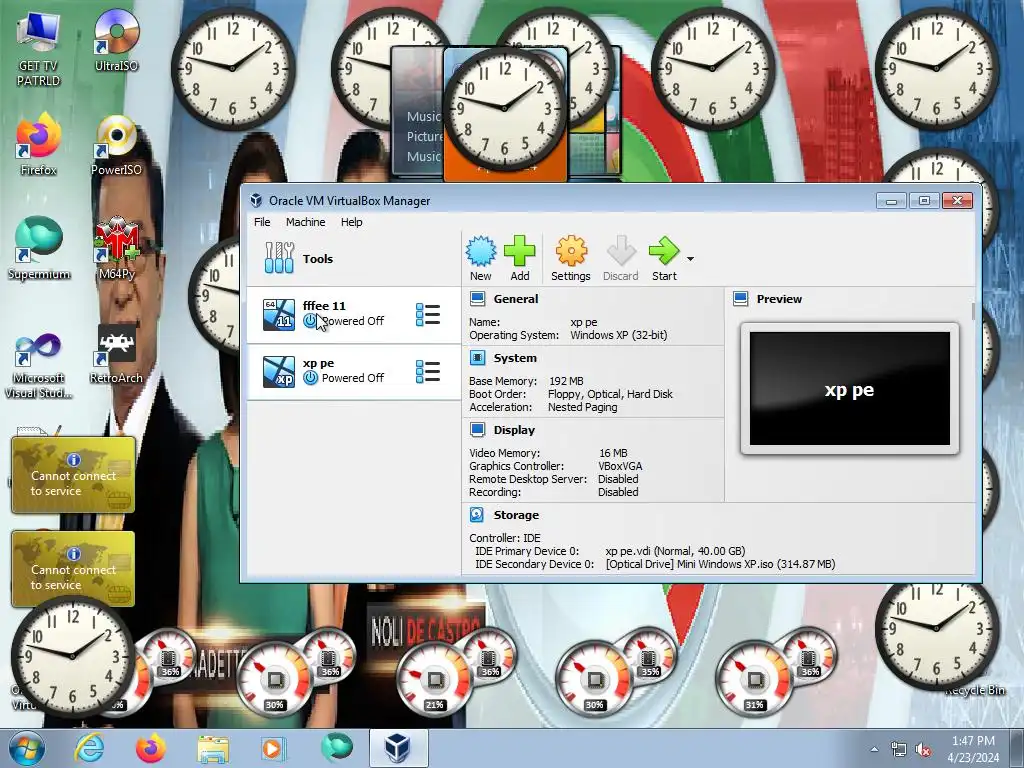Open Supermium from the taskbar
Viewport: 1024px width, 768px height.
336,747
